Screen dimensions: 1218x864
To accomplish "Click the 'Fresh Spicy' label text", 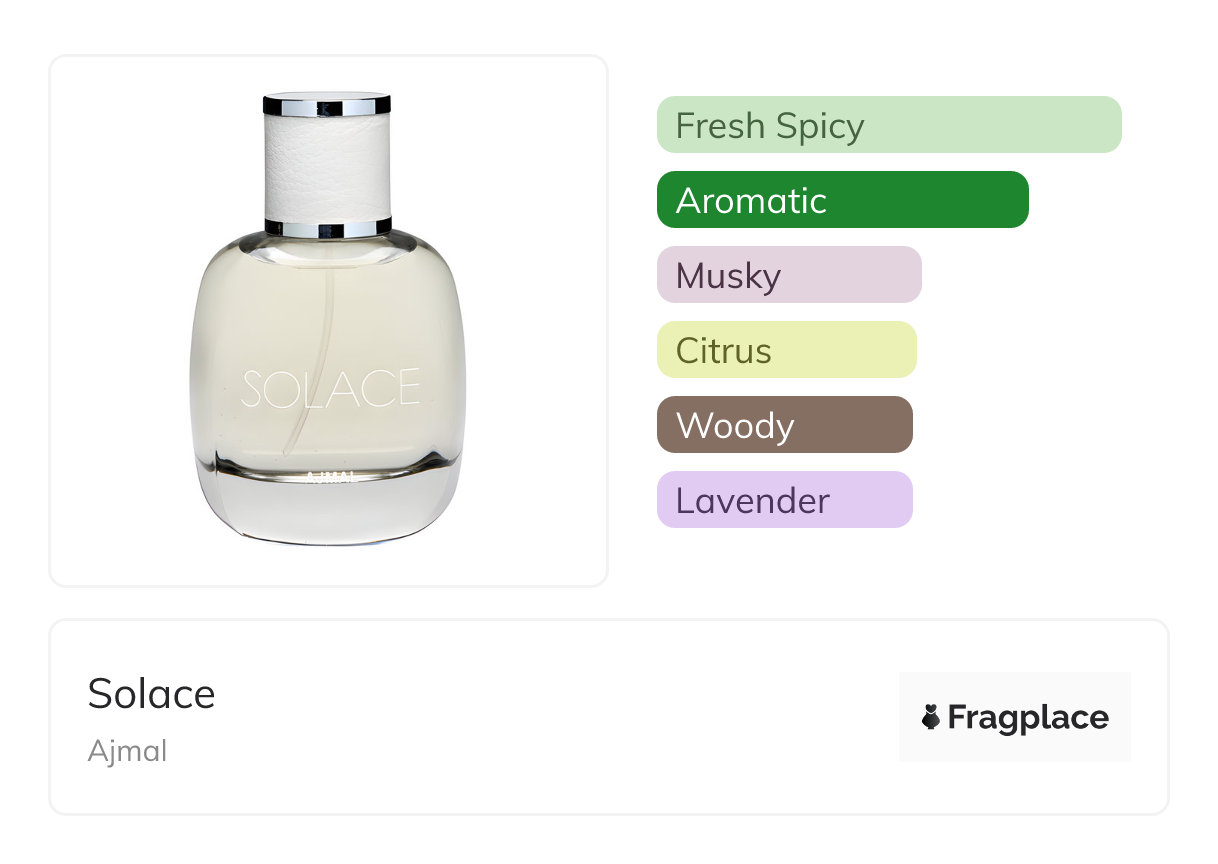I will [x=769, y=126].
